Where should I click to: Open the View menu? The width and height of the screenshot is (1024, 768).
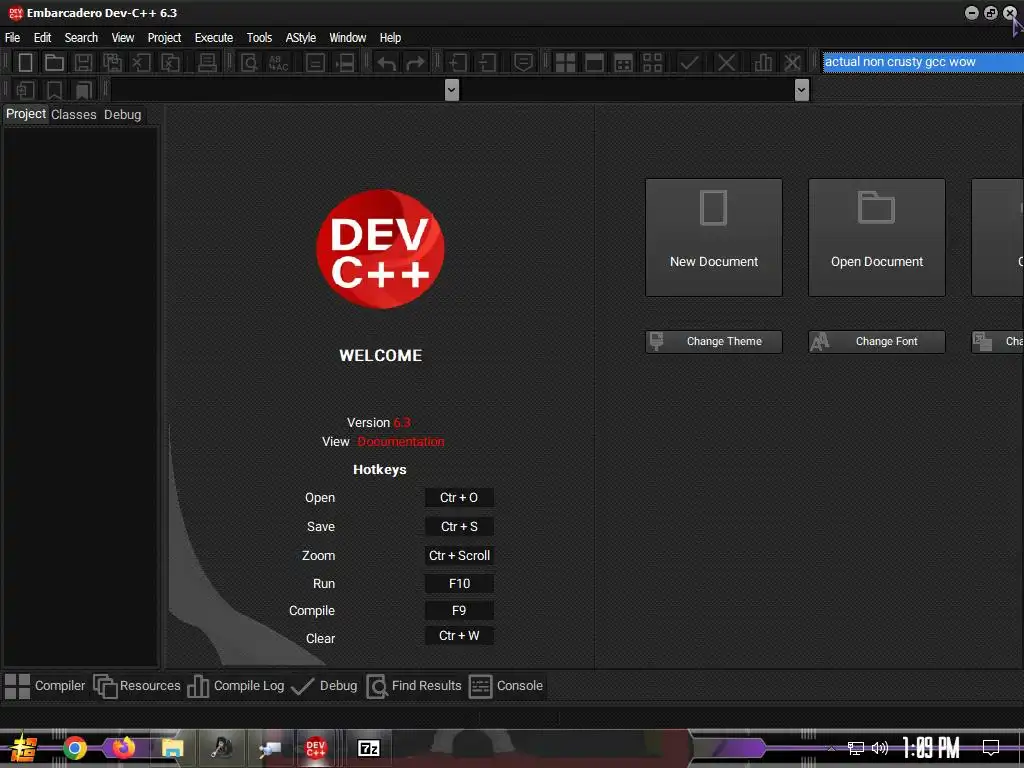pos(123,38)
